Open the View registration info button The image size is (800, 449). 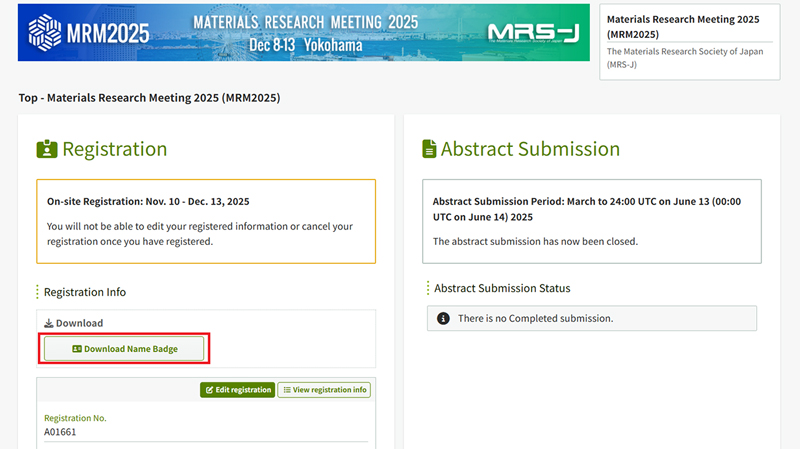click(324, 390)
